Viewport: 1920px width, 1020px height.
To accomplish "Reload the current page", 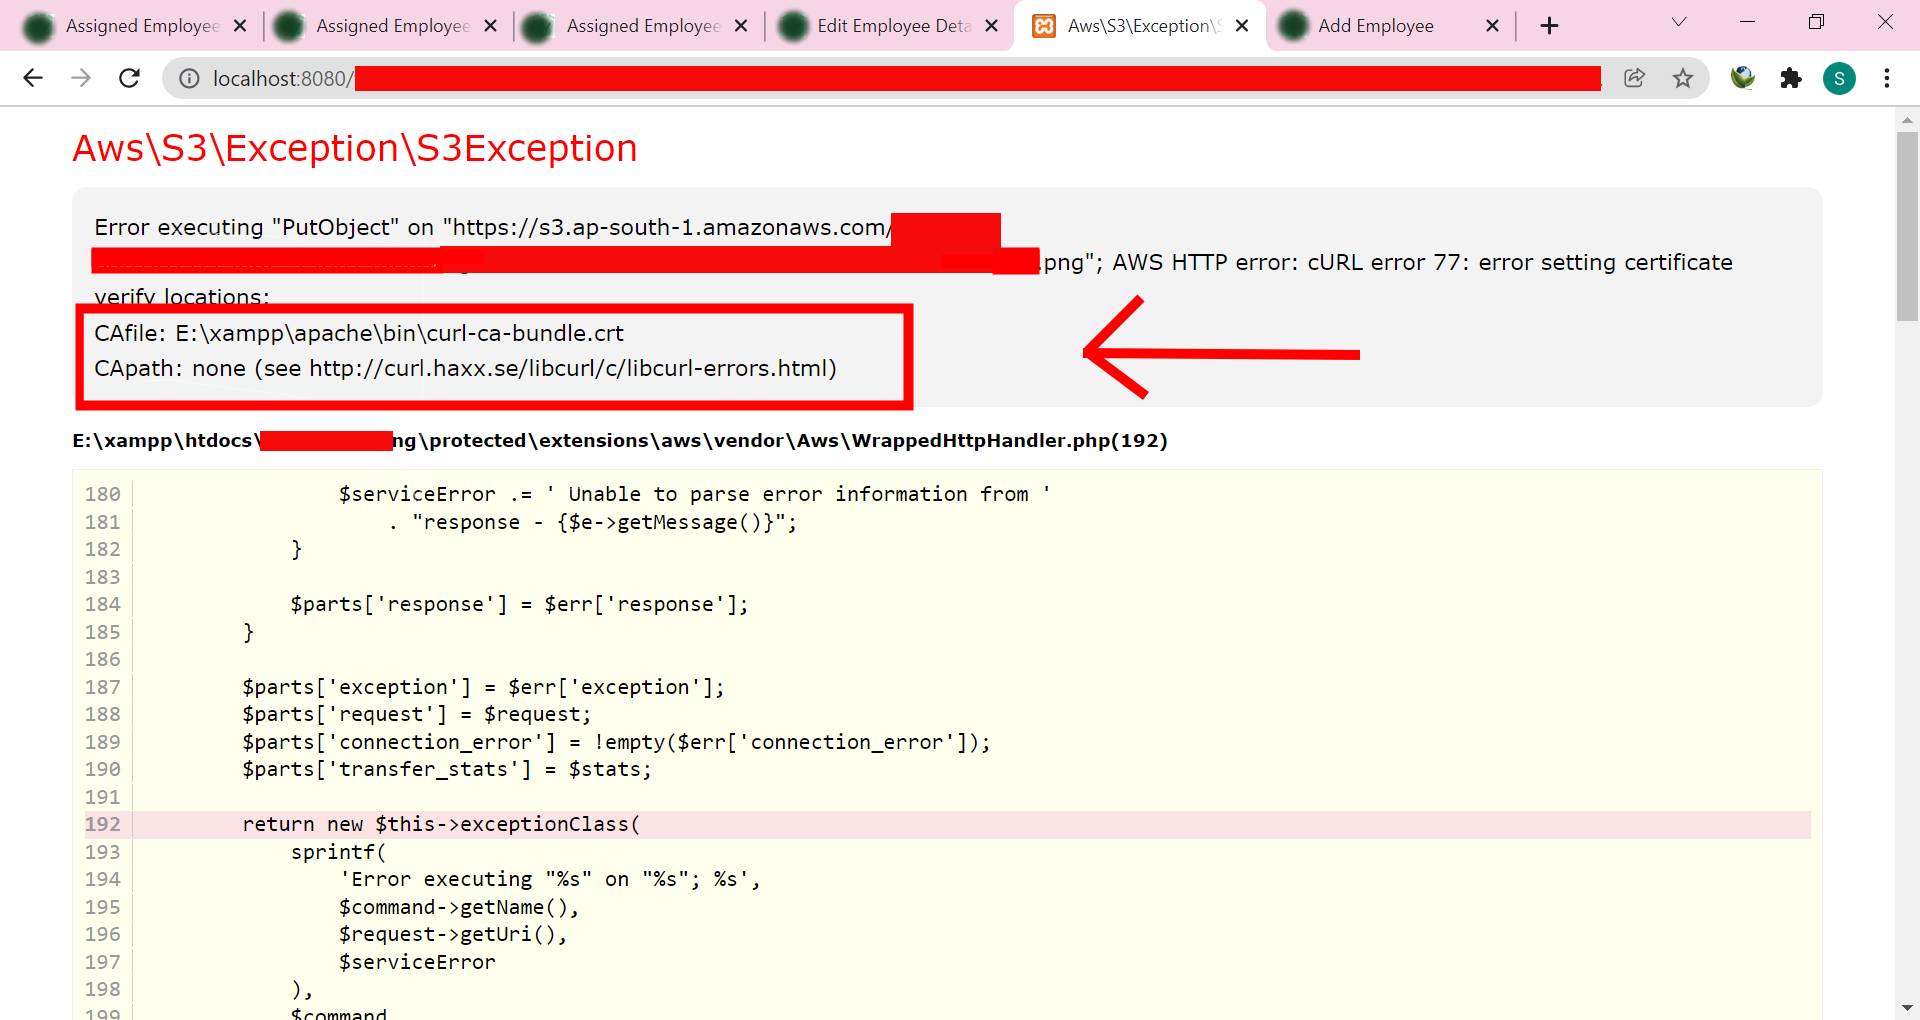I will pyautogui.click(x=129, y=78).
